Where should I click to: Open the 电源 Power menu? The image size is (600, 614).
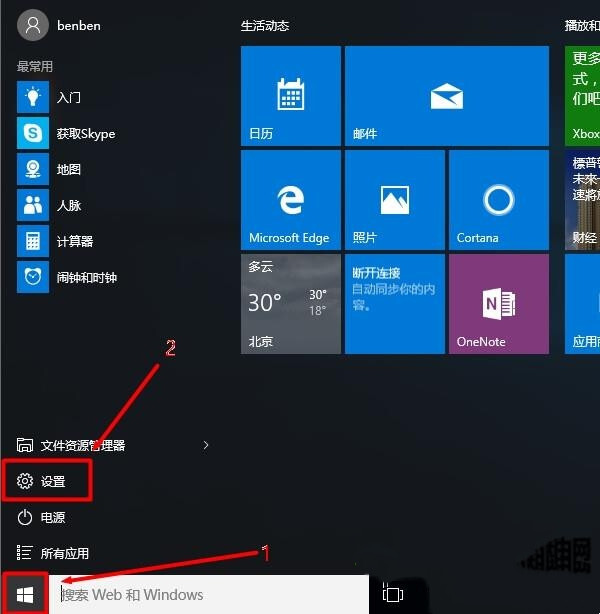tap(41, 517)
